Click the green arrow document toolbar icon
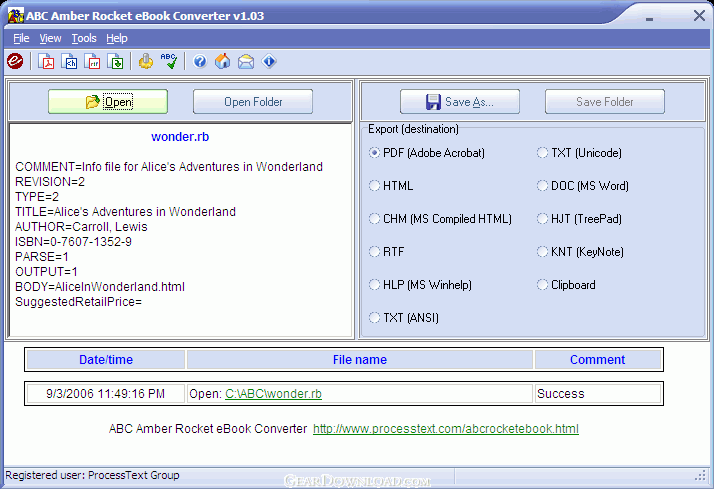The height and width of the screenshot is (489, 714). click(x=116, y=61)
